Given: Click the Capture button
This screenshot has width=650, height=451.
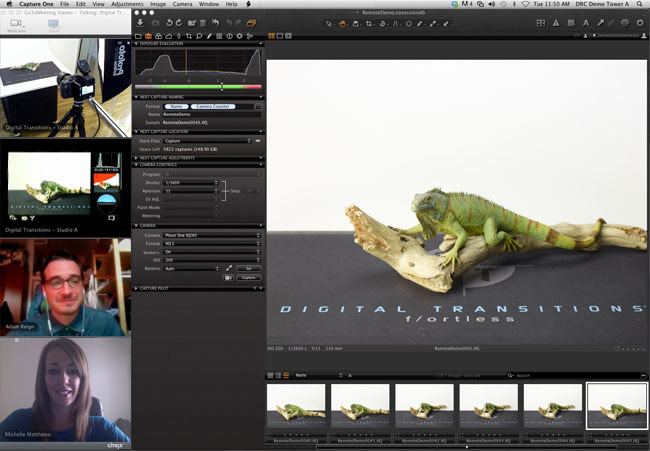Looking at the screenshot, I should tap(249, 277).
